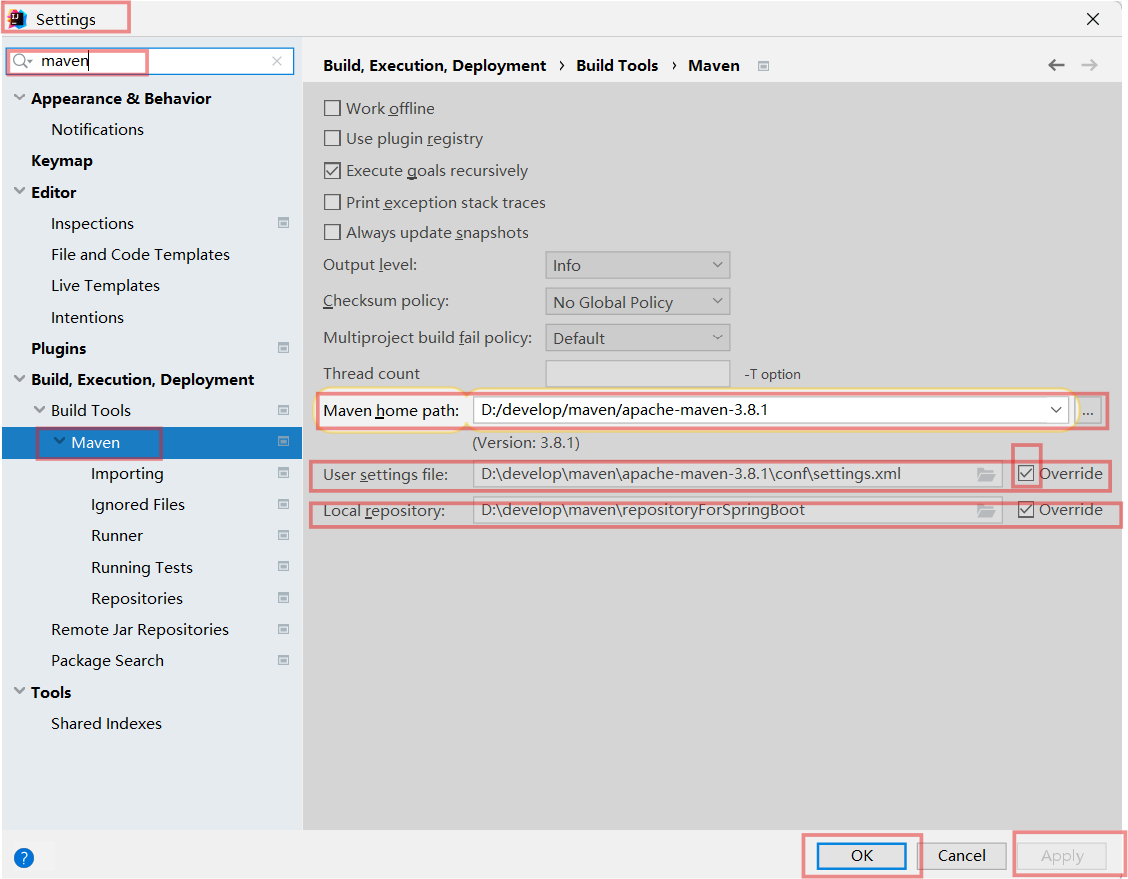The height and width of the screenshot is (879, 1128).
Task: Select File and Code Templates
Action: [x=140, y=255]
